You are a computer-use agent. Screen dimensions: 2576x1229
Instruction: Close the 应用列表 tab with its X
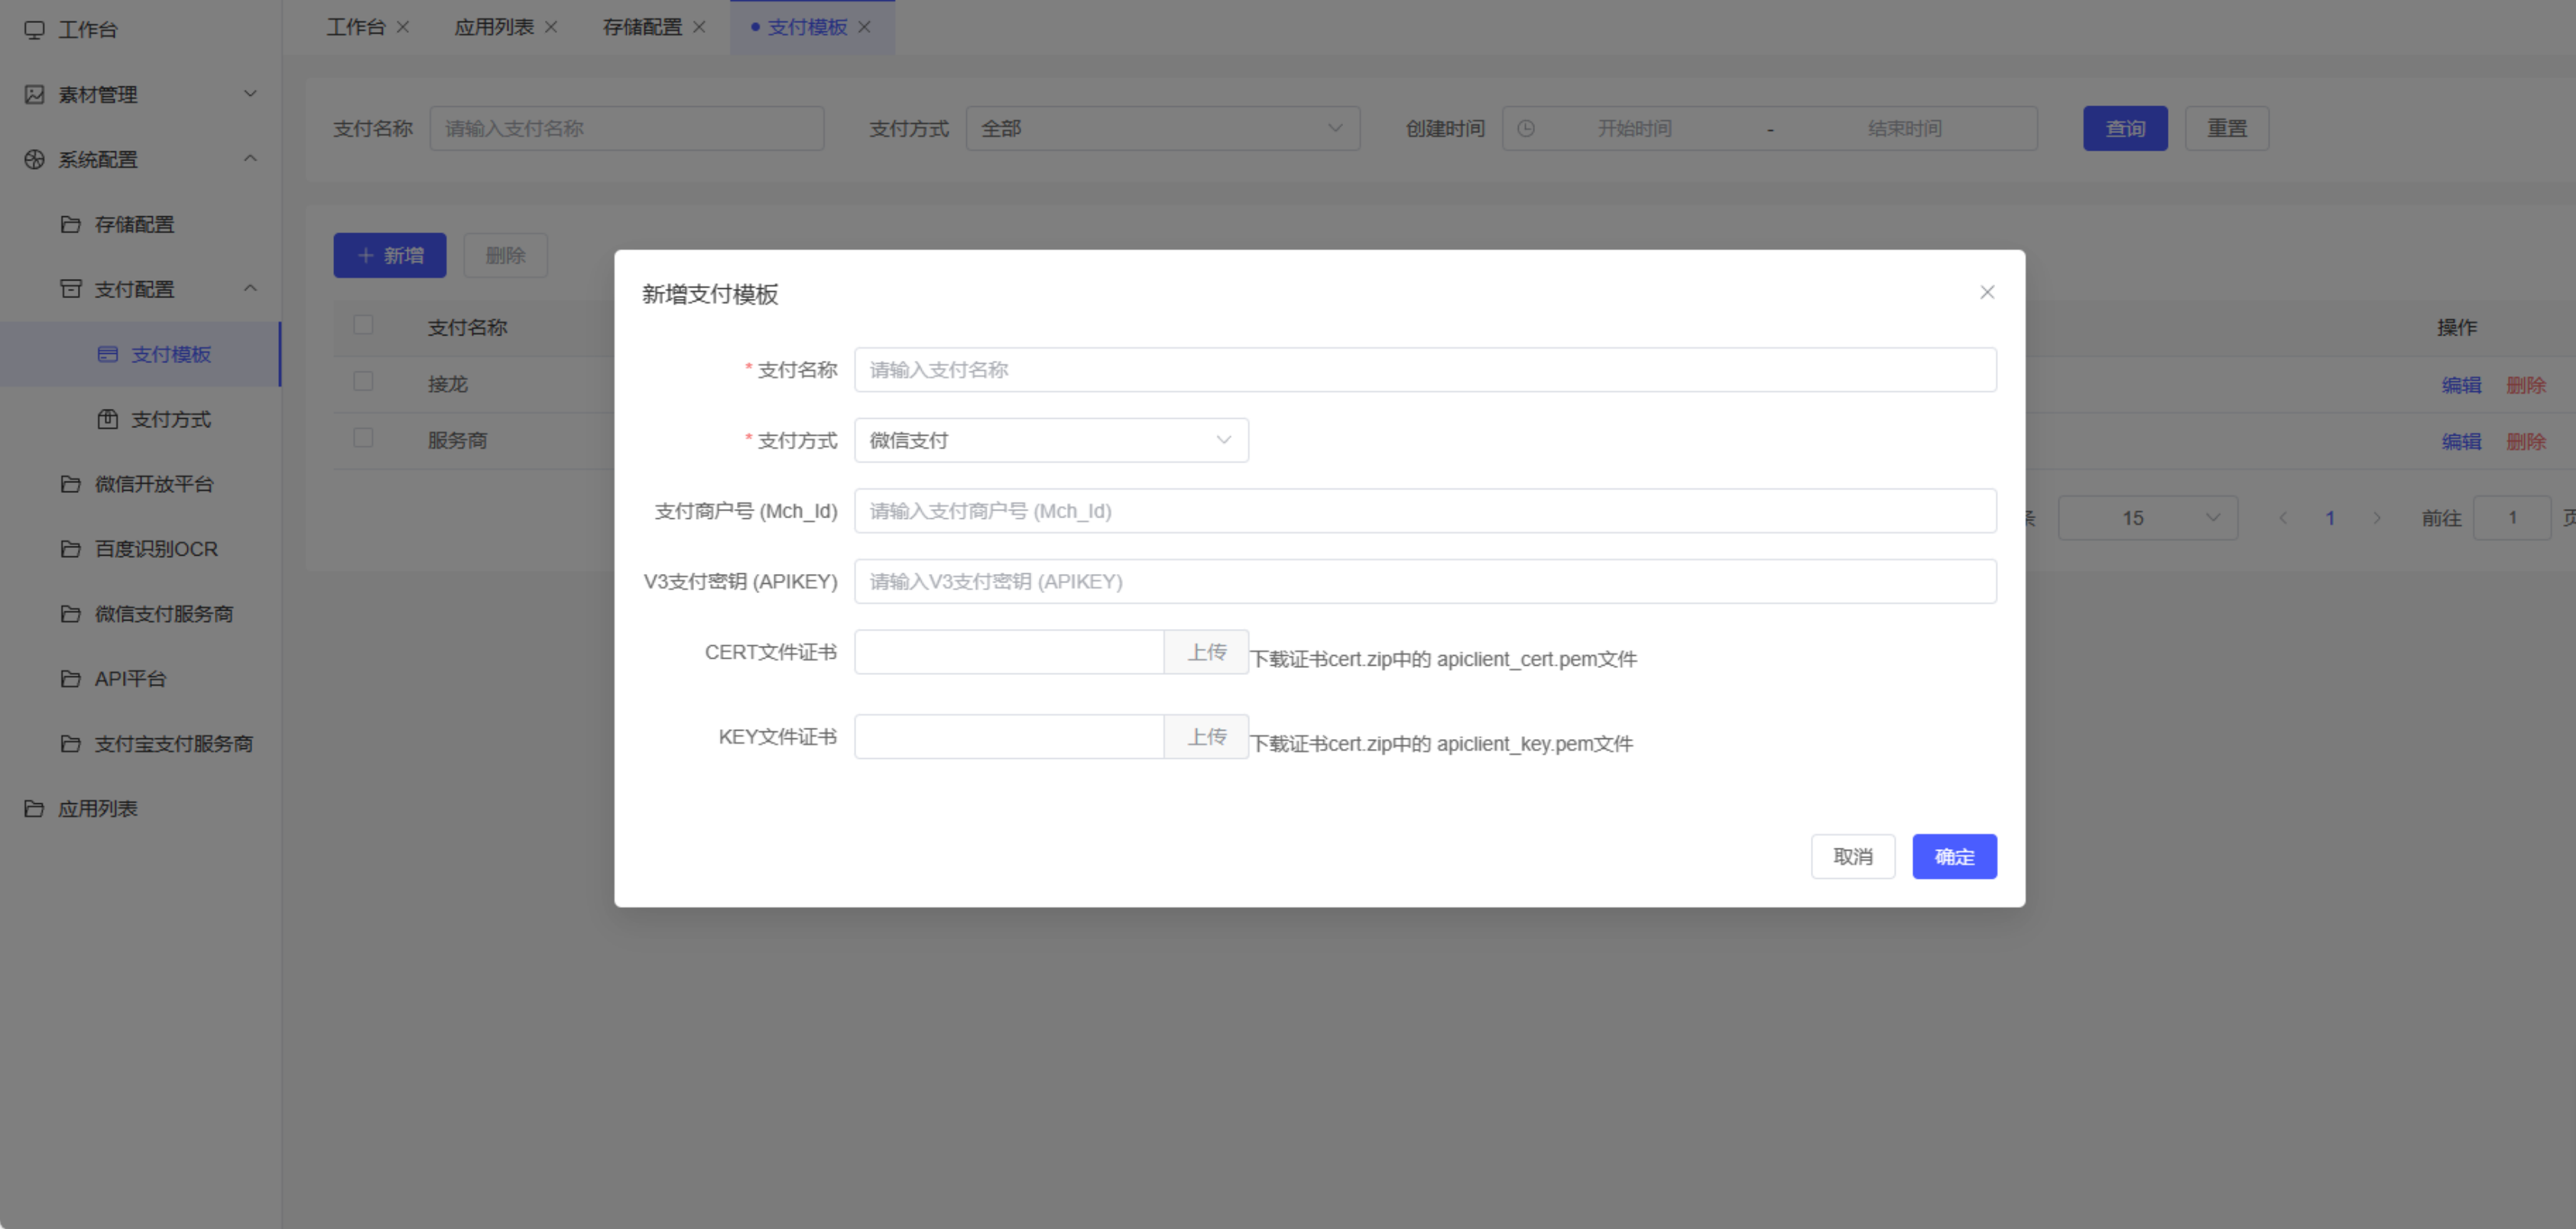point(551,27)
